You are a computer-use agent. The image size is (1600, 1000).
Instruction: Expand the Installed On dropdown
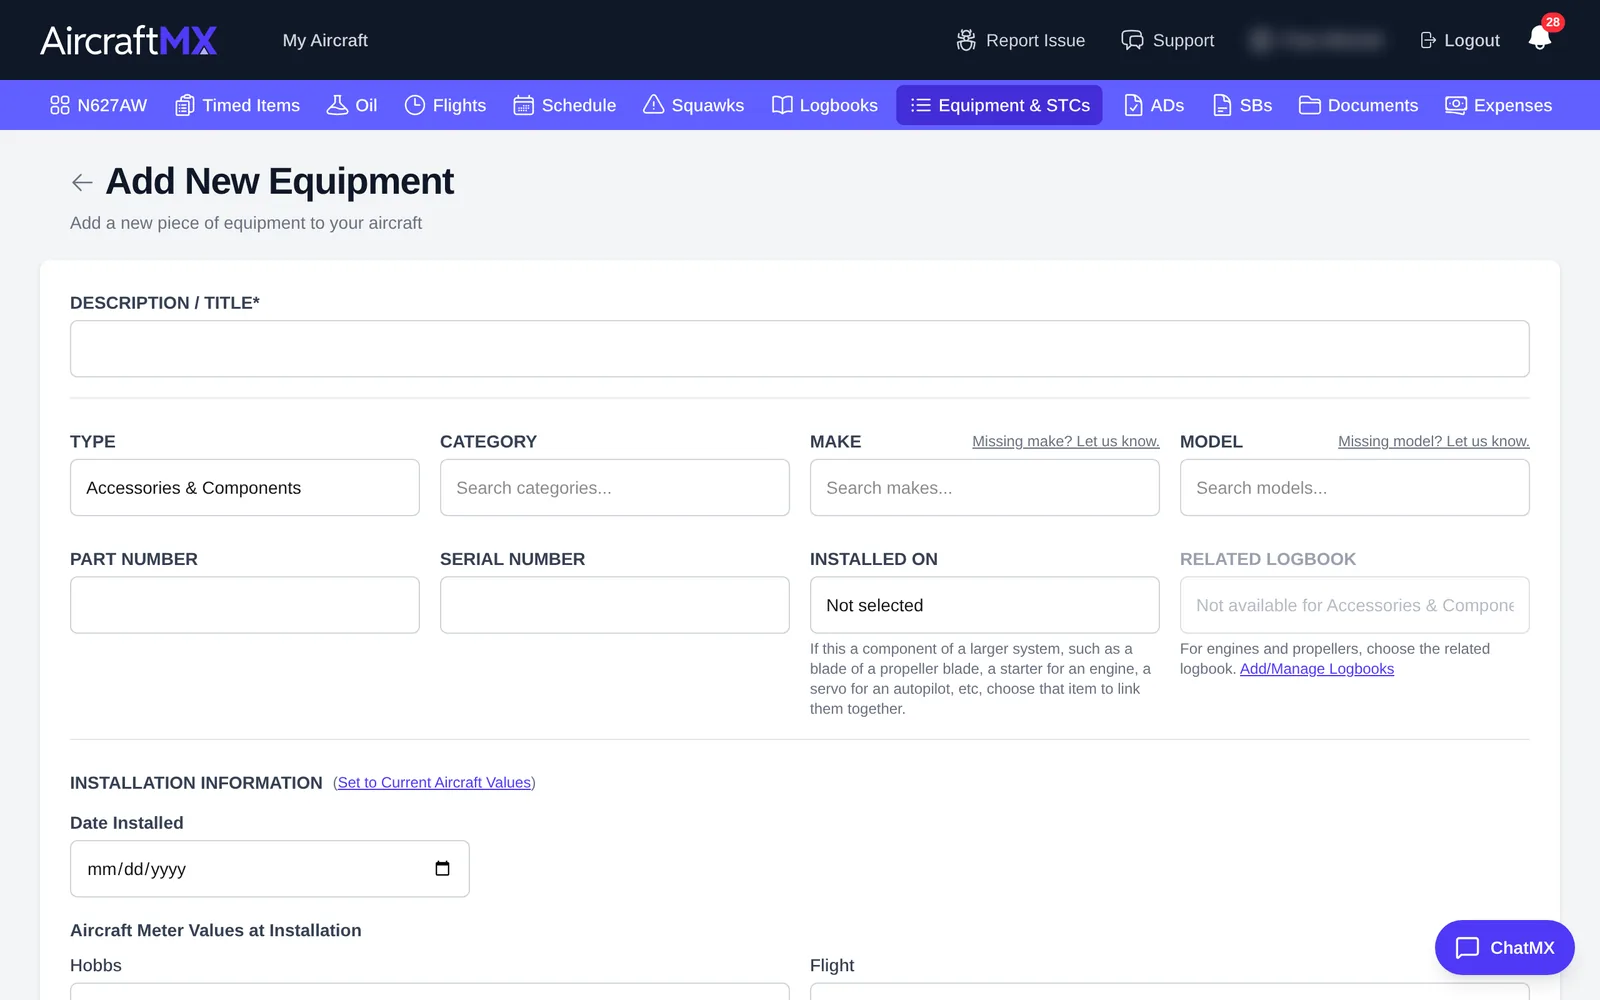pyautogui.click(x=985, y=605)
